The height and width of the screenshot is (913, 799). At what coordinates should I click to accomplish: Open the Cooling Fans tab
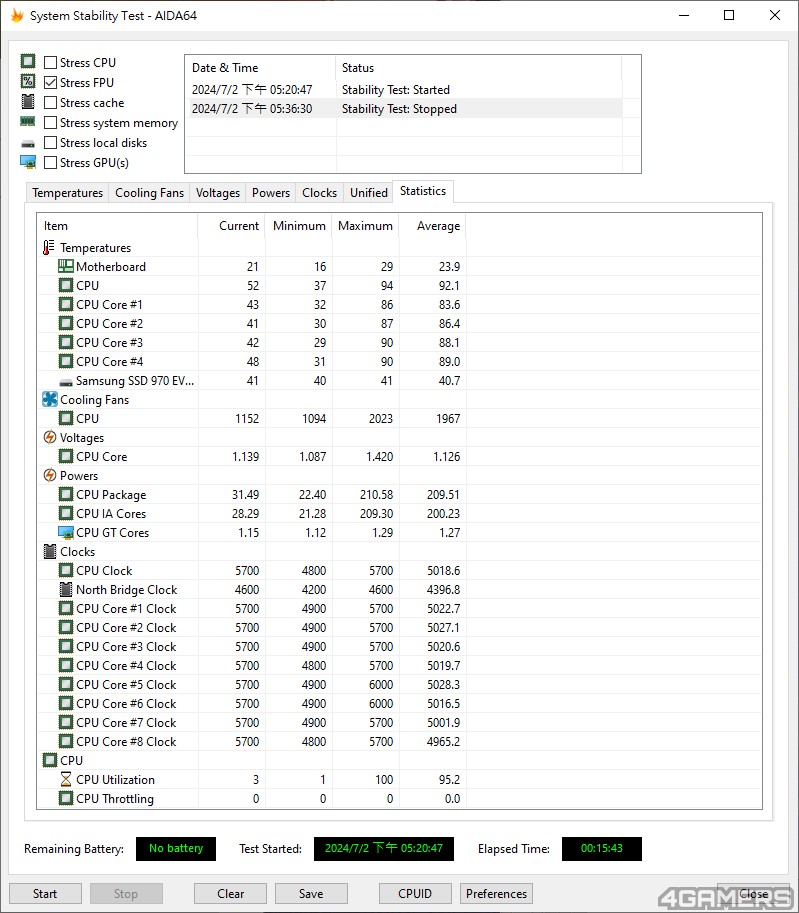149,193
